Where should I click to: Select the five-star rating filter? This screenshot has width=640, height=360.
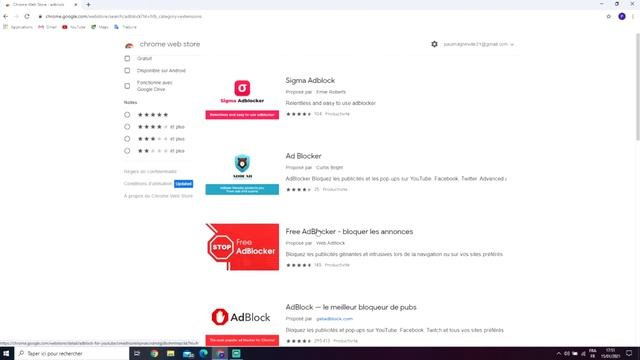point(127,115)
